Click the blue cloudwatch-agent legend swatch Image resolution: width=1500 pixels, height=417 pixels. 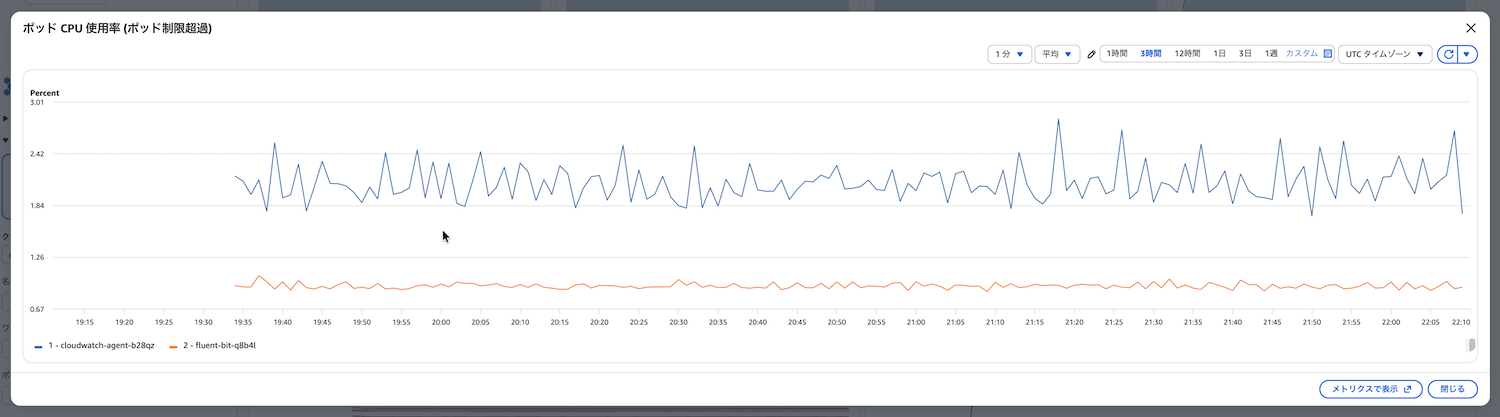pos(38,346)
